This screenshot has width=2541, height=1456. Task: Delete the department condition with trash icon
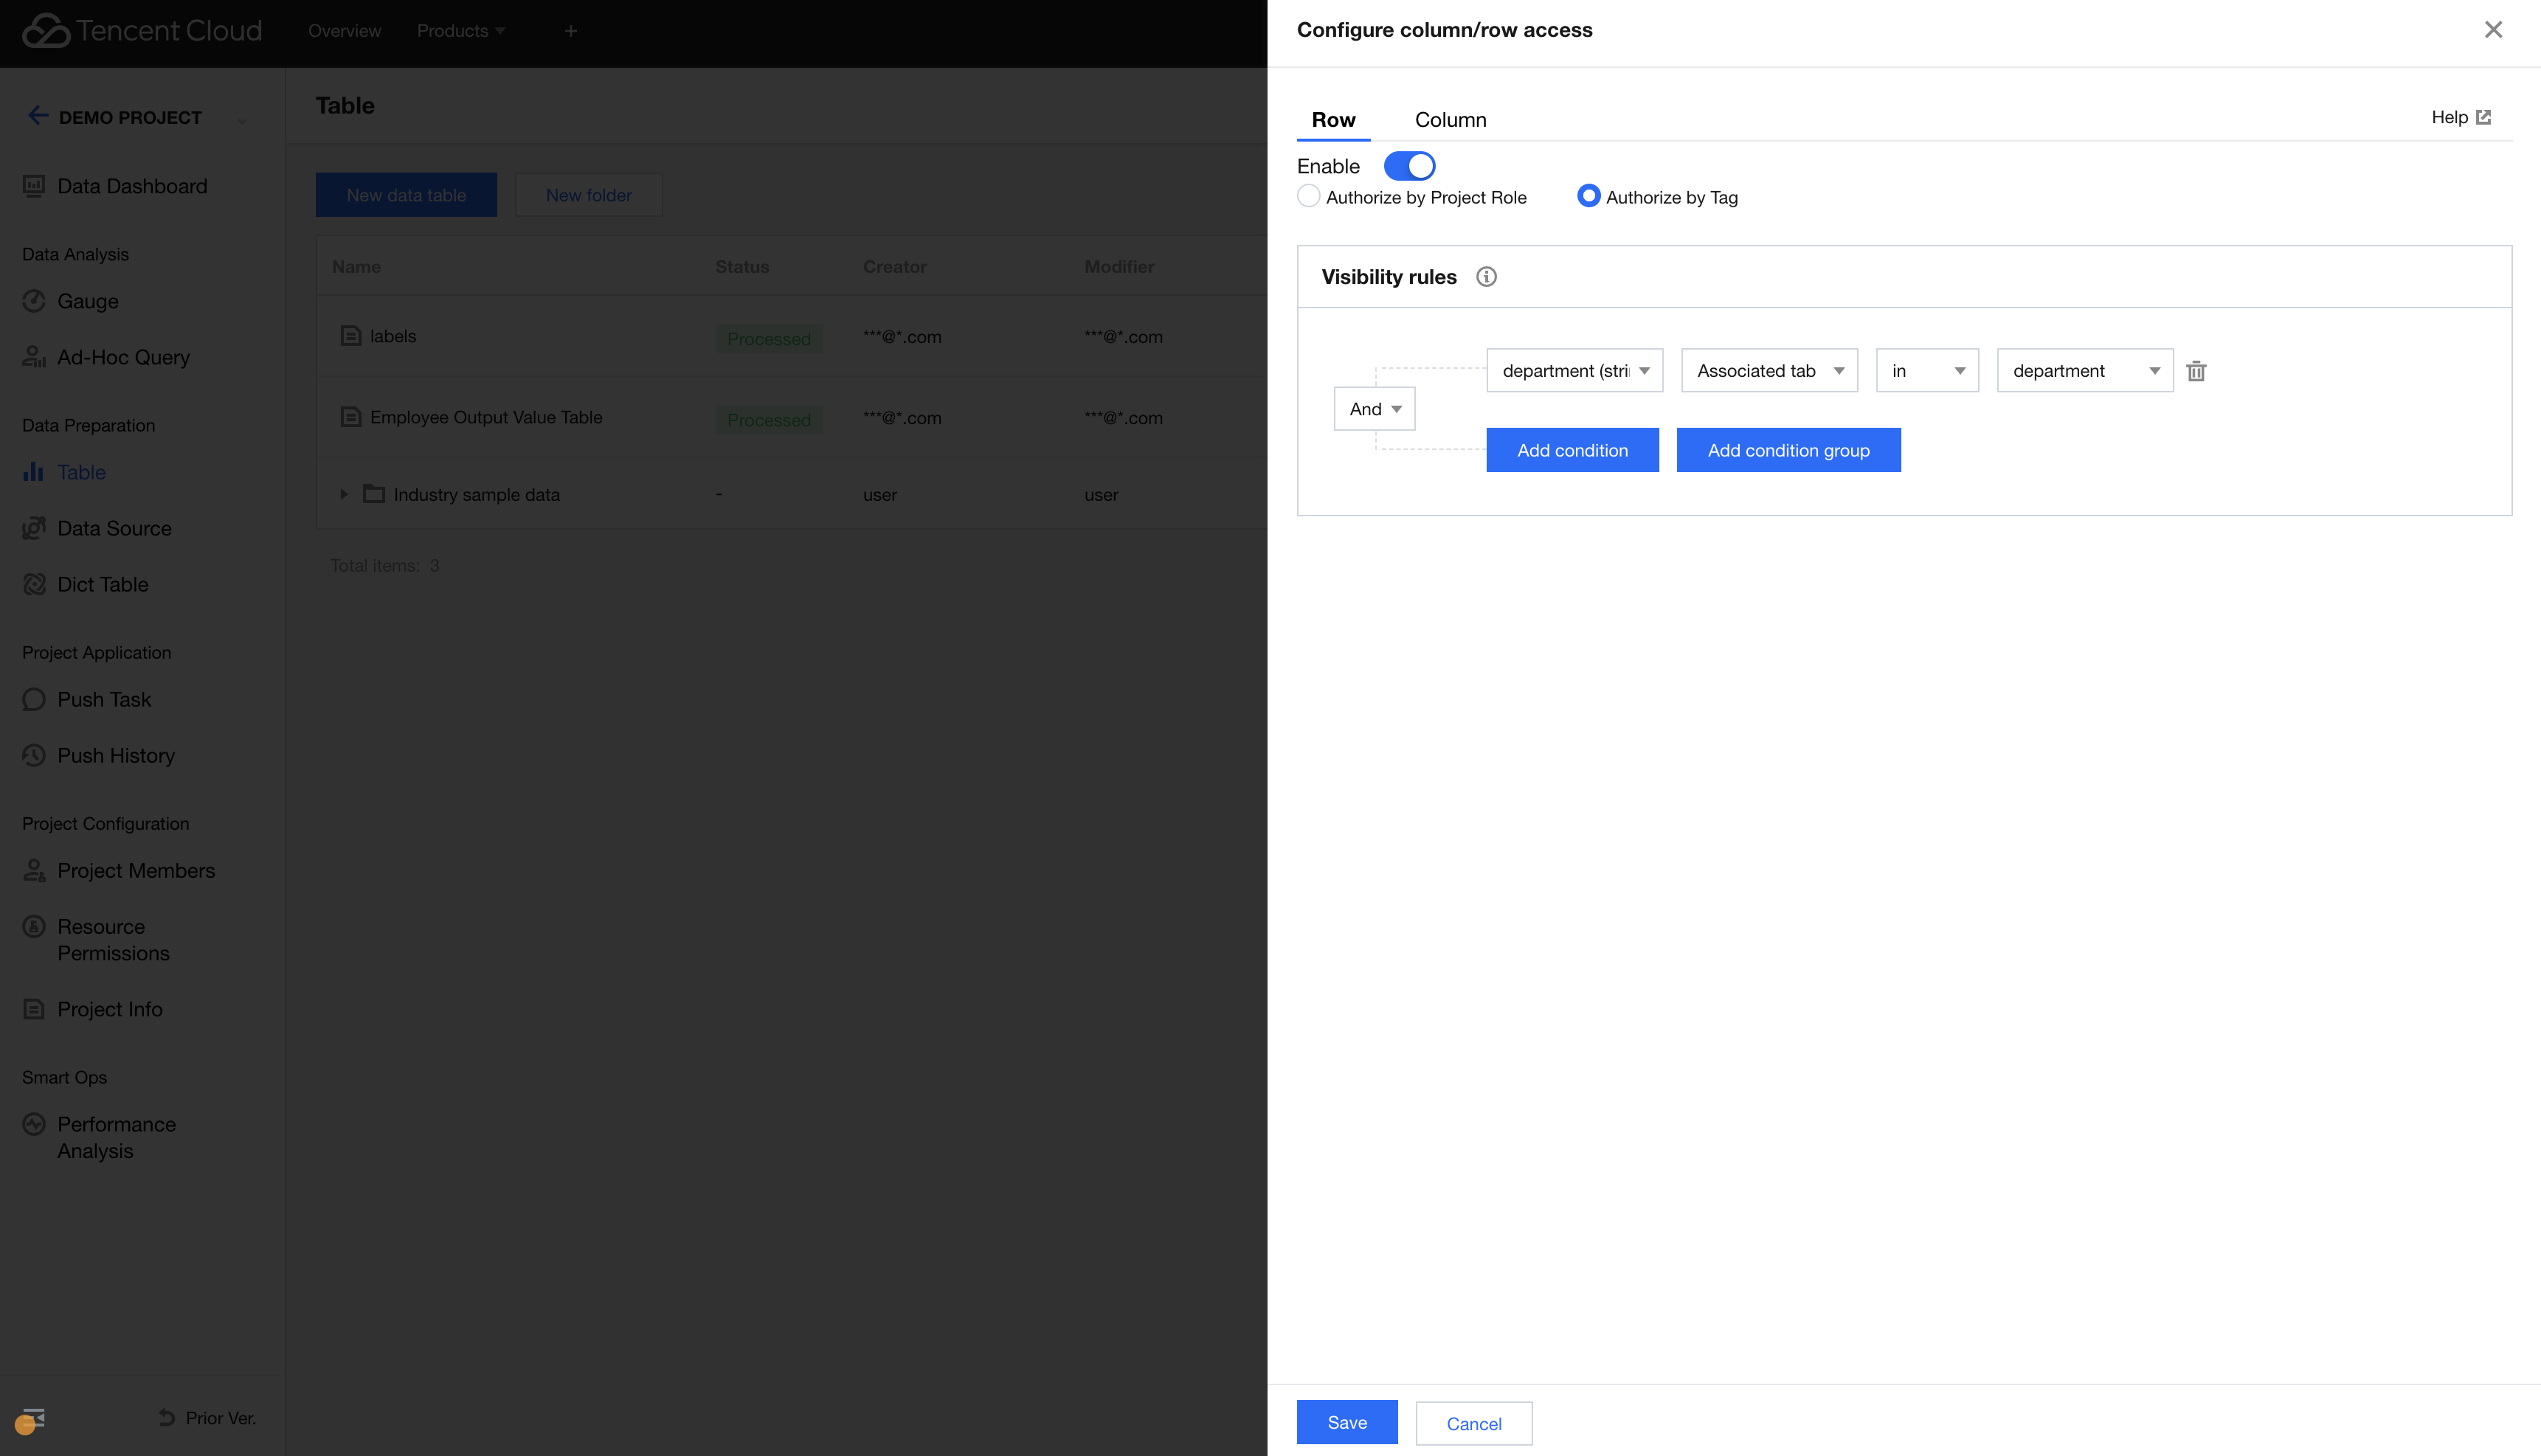click(2196, 371)
